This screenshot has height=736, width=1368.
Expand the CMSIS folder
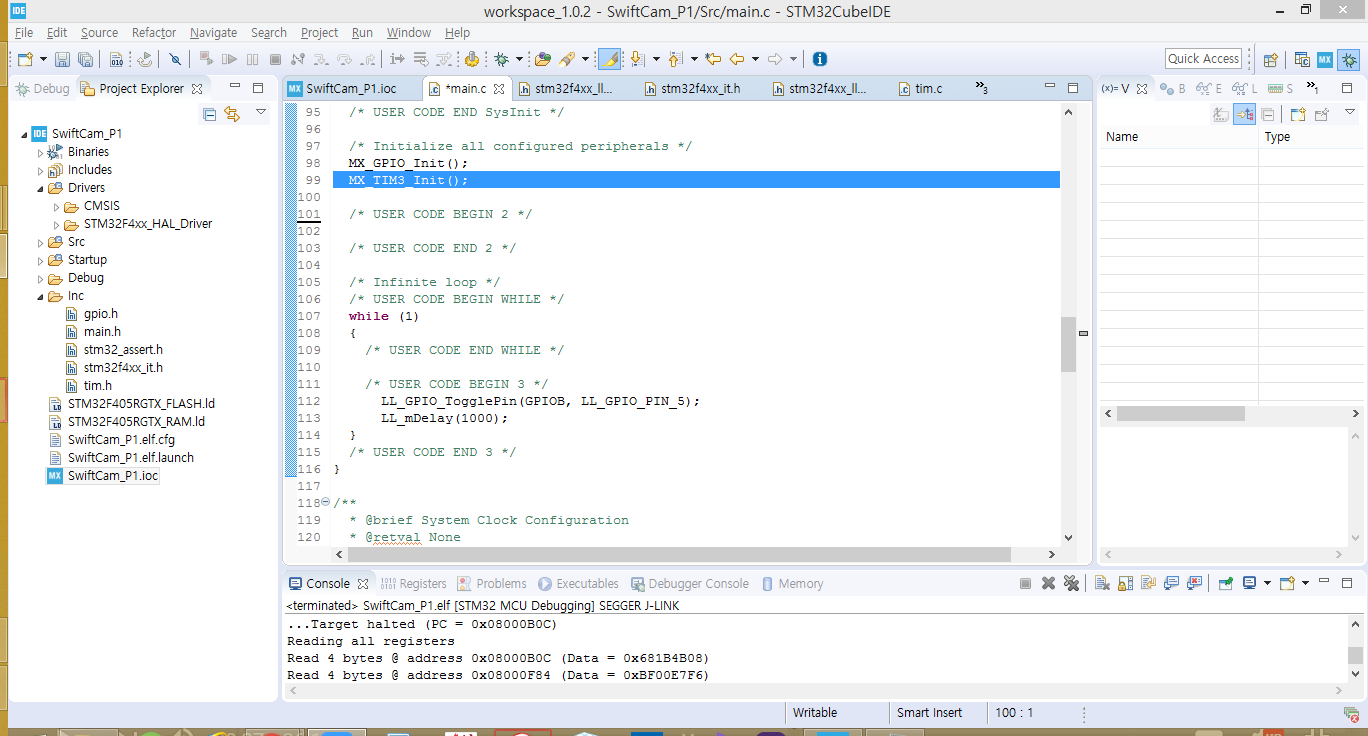point(57,206)
